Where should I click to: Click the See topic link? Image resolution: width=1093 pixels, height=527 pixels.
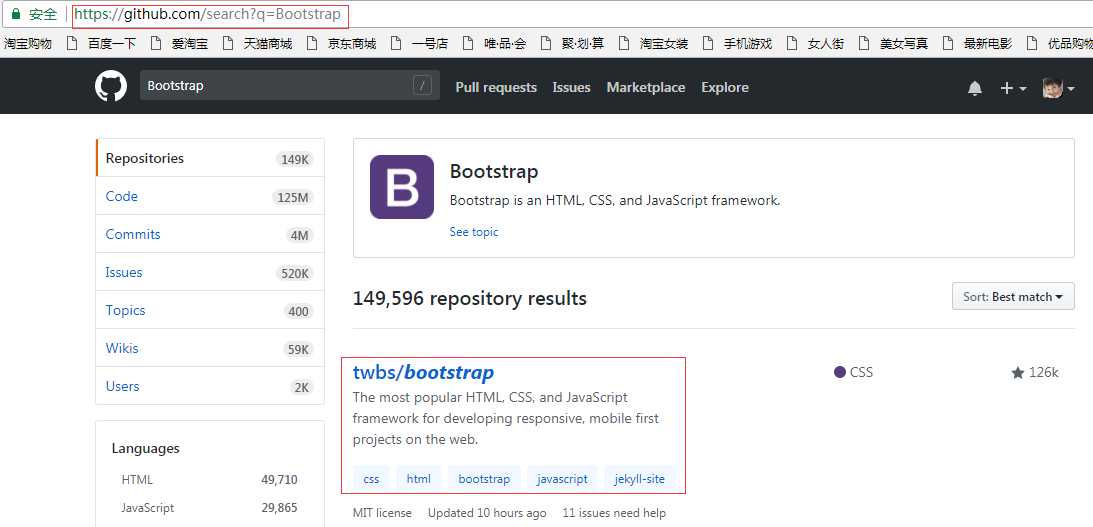click(x=474, y=232)
